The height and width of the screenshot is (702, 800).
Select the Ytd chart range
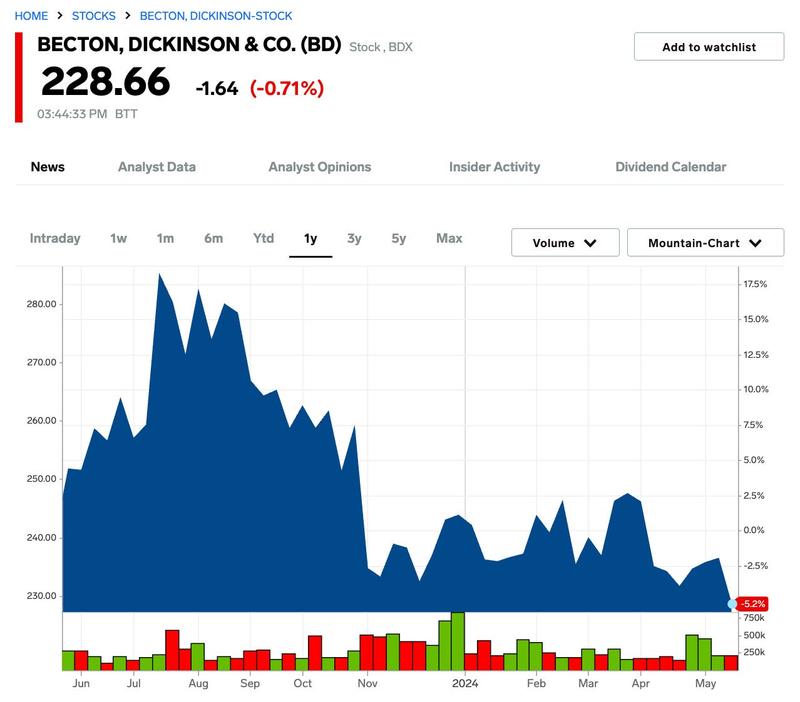(263, 238)
